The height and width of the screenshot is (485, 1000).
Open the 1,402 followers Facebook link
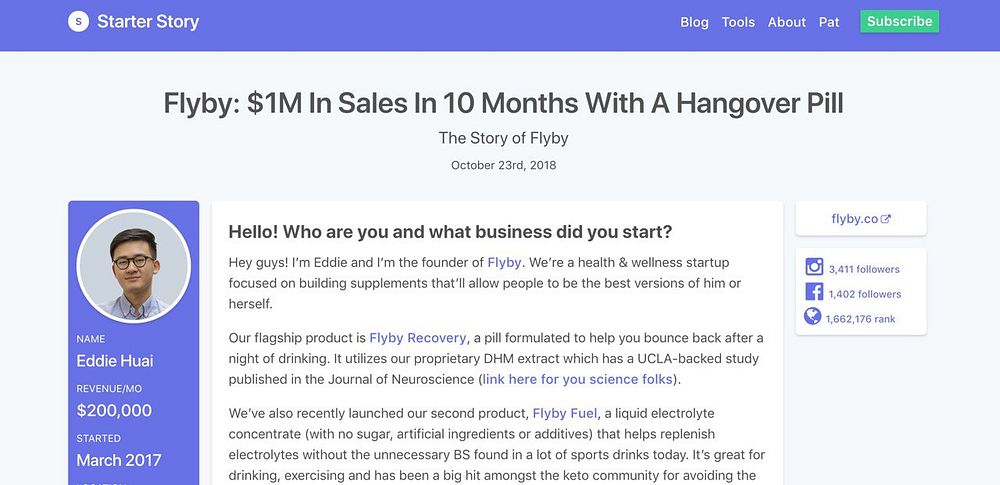(x=865, y=294)
